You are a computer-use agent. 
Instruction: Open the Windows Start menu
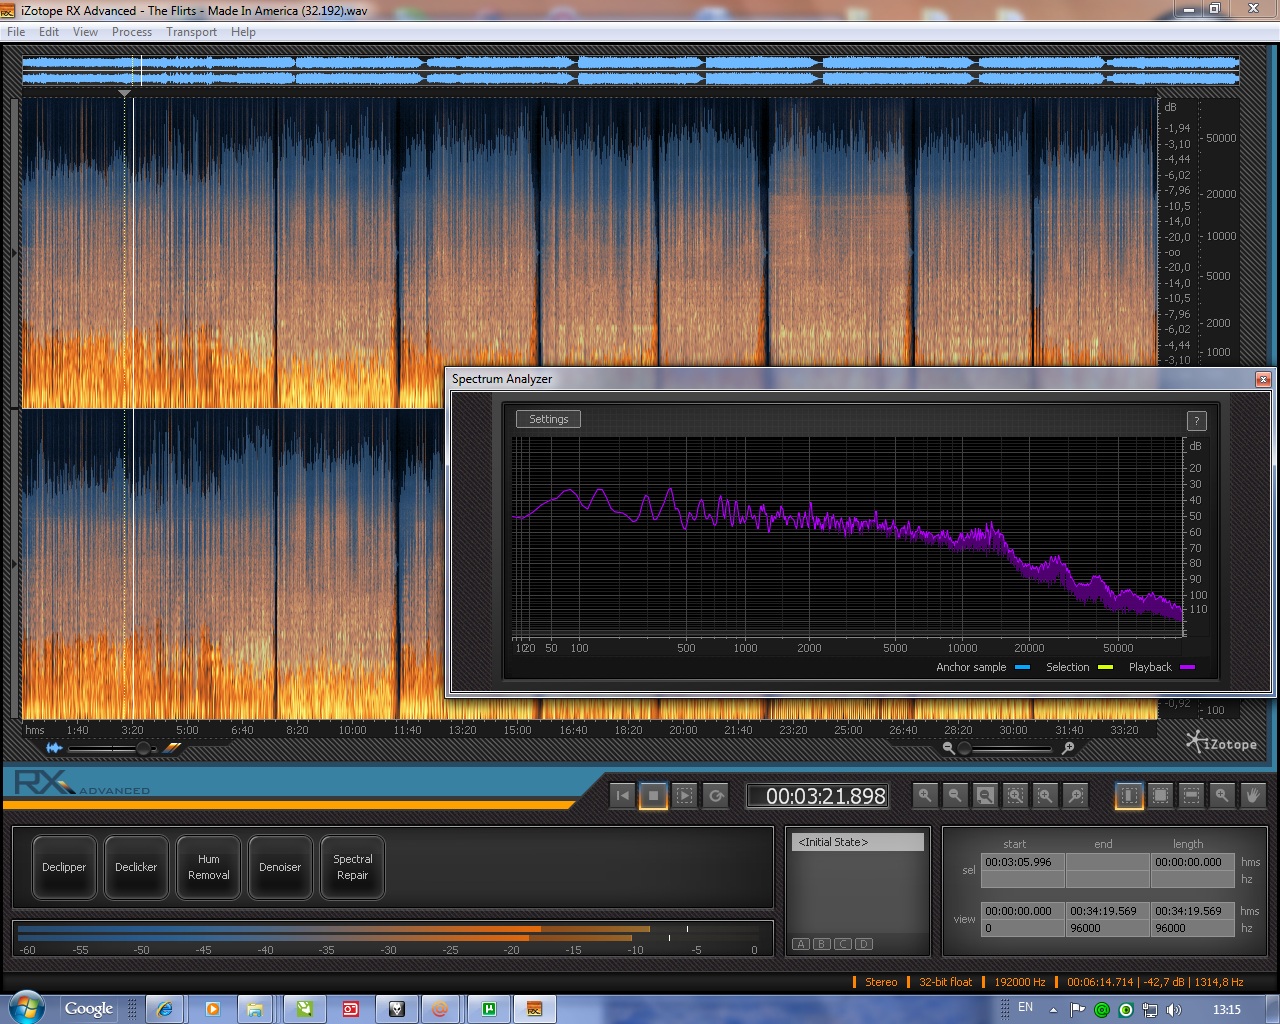click(26, 1008)
